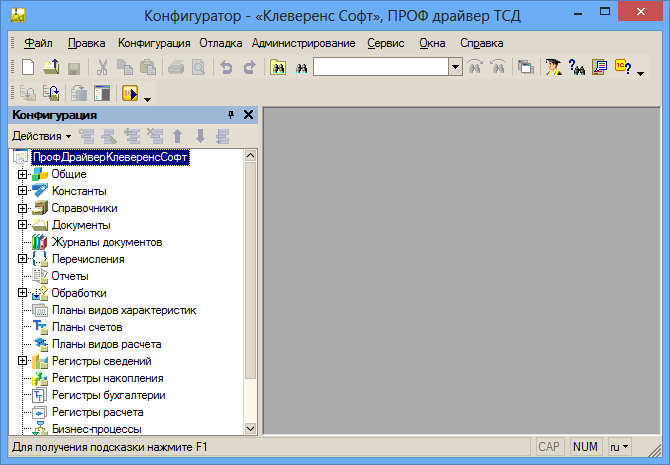This screenshot has width=670, height=465.
Task: Open the Действия dropdown menu
Action: (x=41, y=136)
